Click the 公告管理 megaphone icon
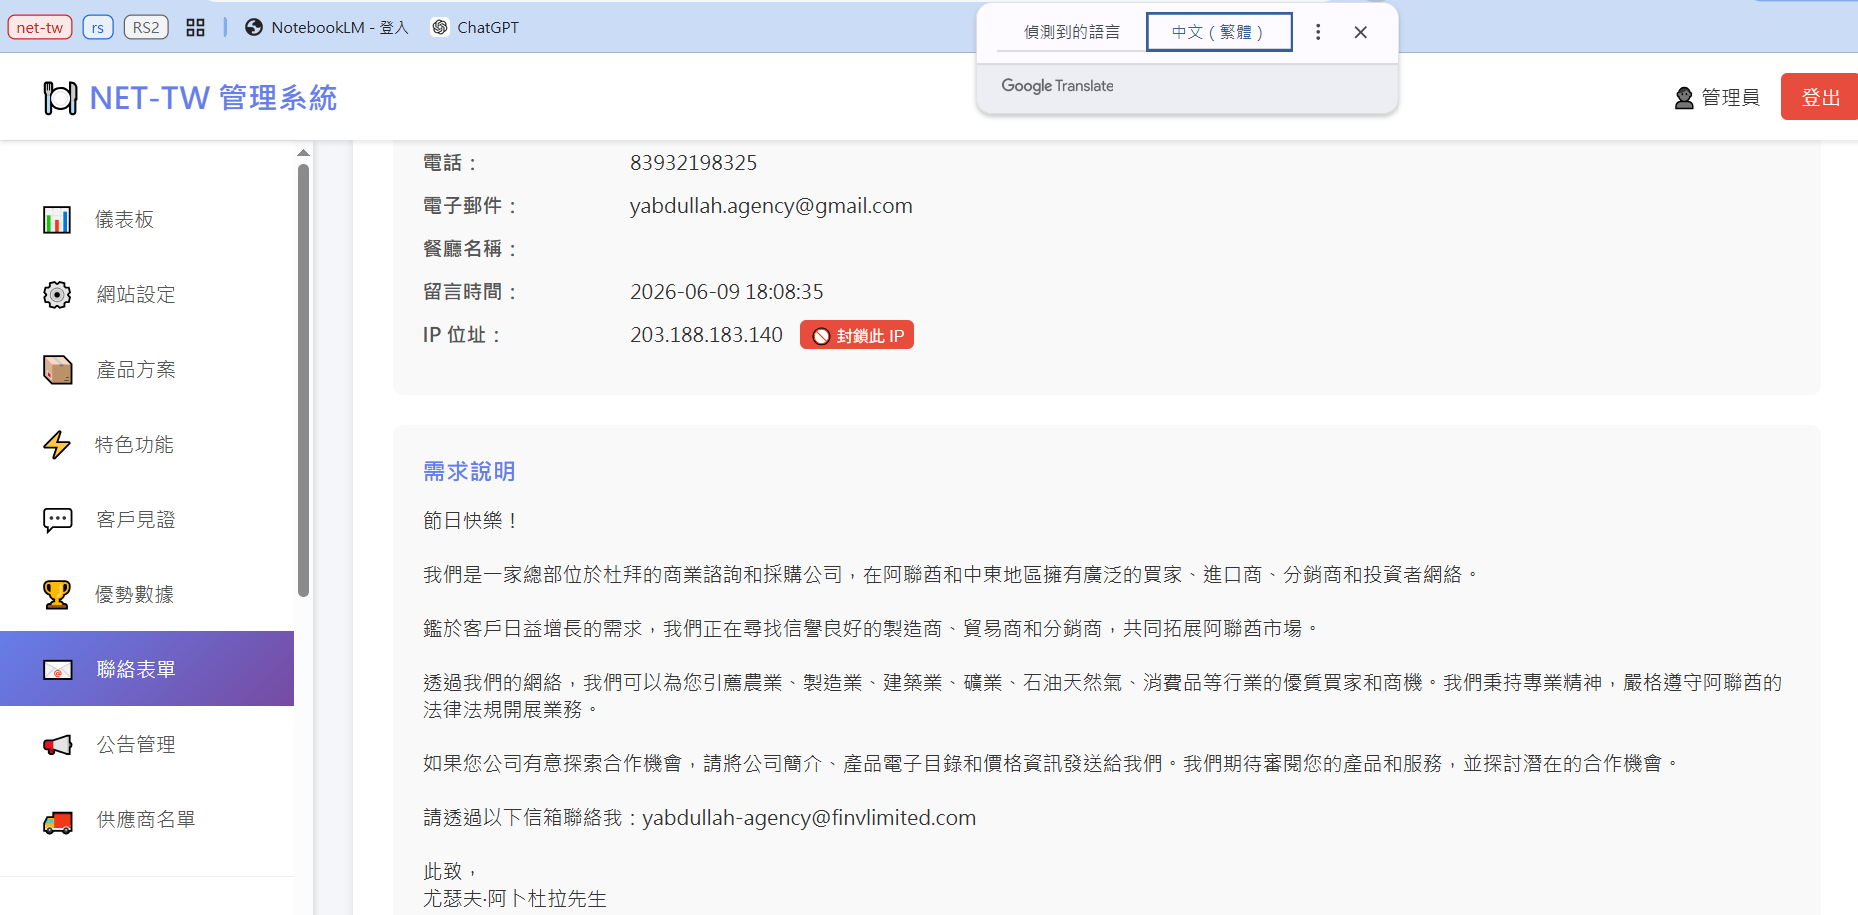Viewport: 1858px width, 915px height. pos(57,744)
